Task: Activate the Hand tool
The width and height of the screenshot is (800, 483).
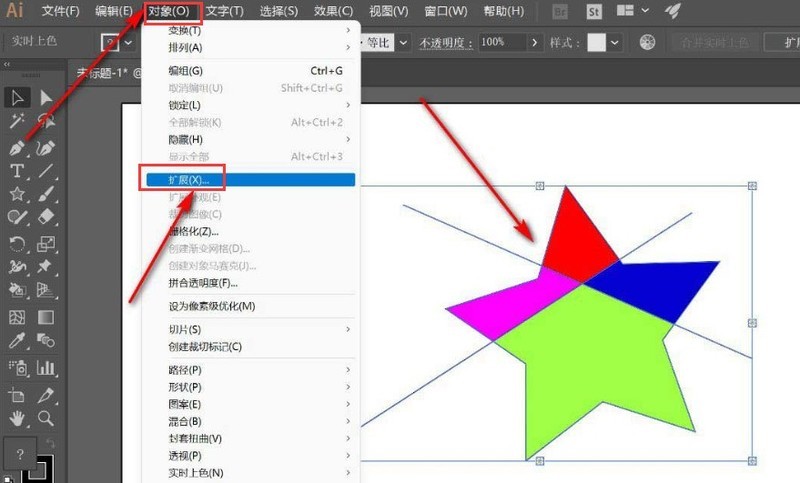Action: point(17,419)
